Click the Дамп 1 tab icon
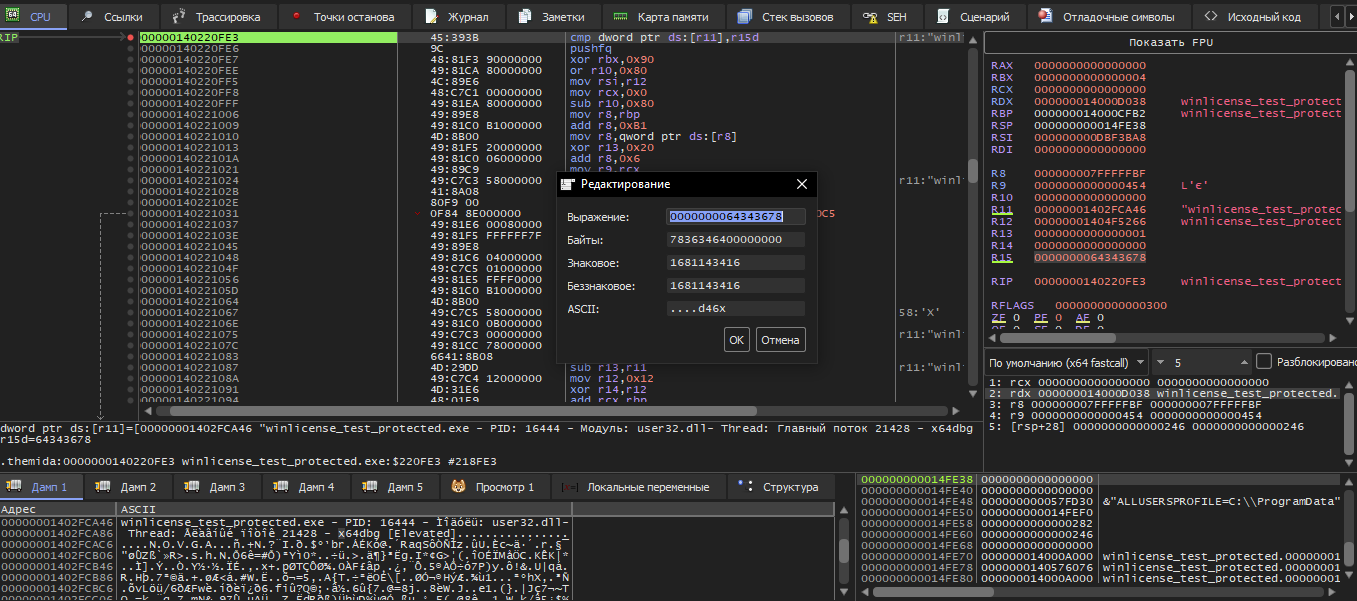 pyautogui.click(x=13, y=487)
